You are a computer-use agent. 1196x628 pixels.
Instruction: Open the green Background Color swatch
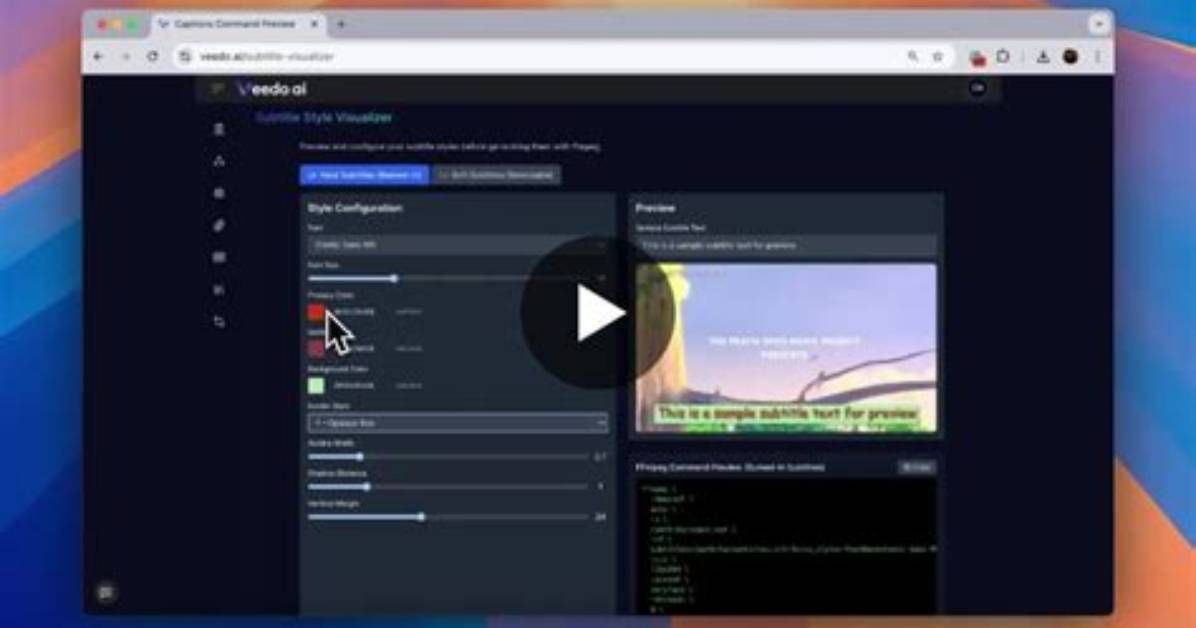coord(316,385)
